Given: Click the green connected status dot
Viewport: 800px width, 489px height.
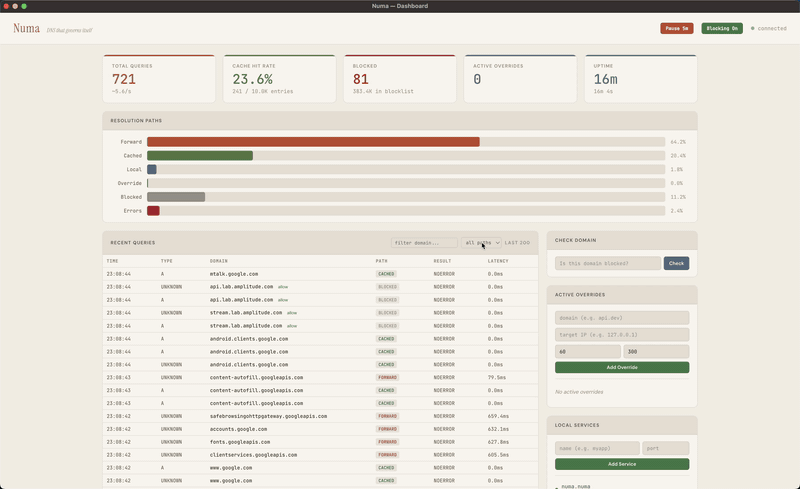Looking at the screenshot, I should click(753, 29).
